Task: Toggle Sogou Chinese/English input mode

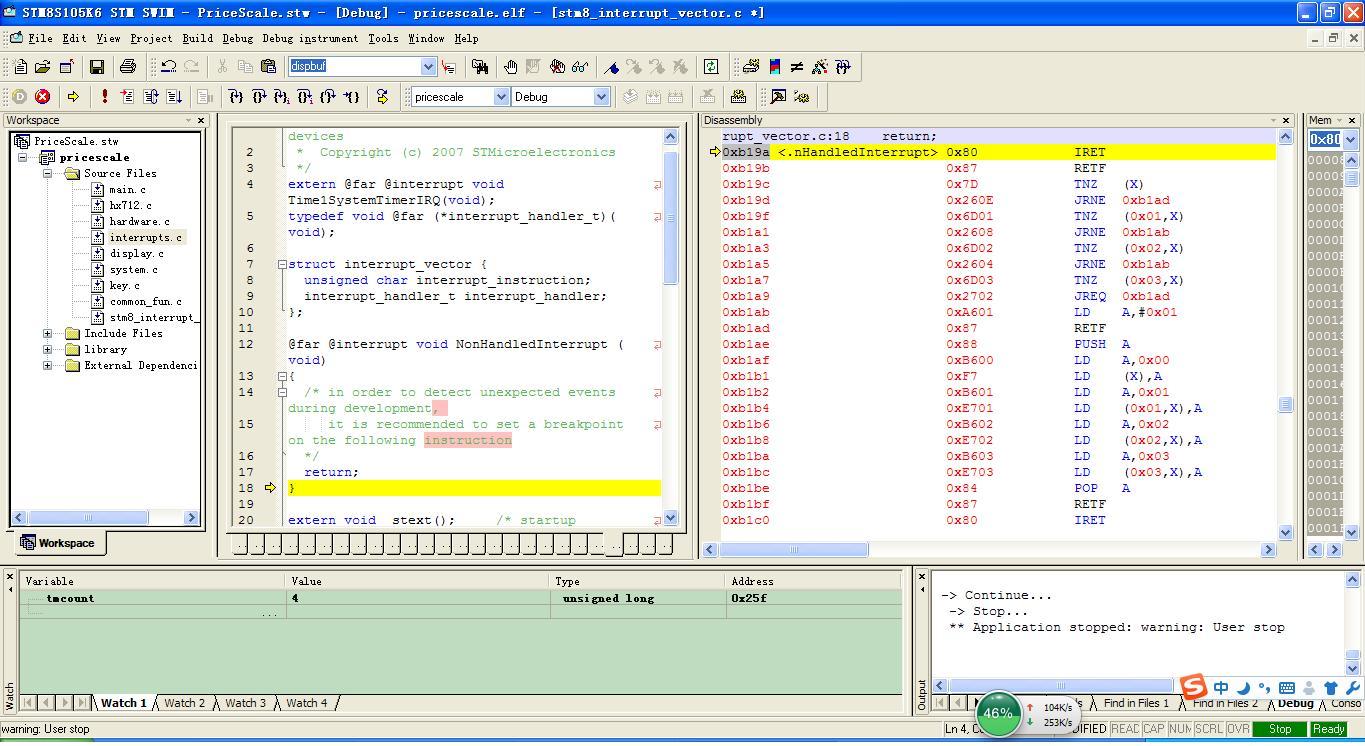Action: pyautogui.click(x=1221, y=688)
